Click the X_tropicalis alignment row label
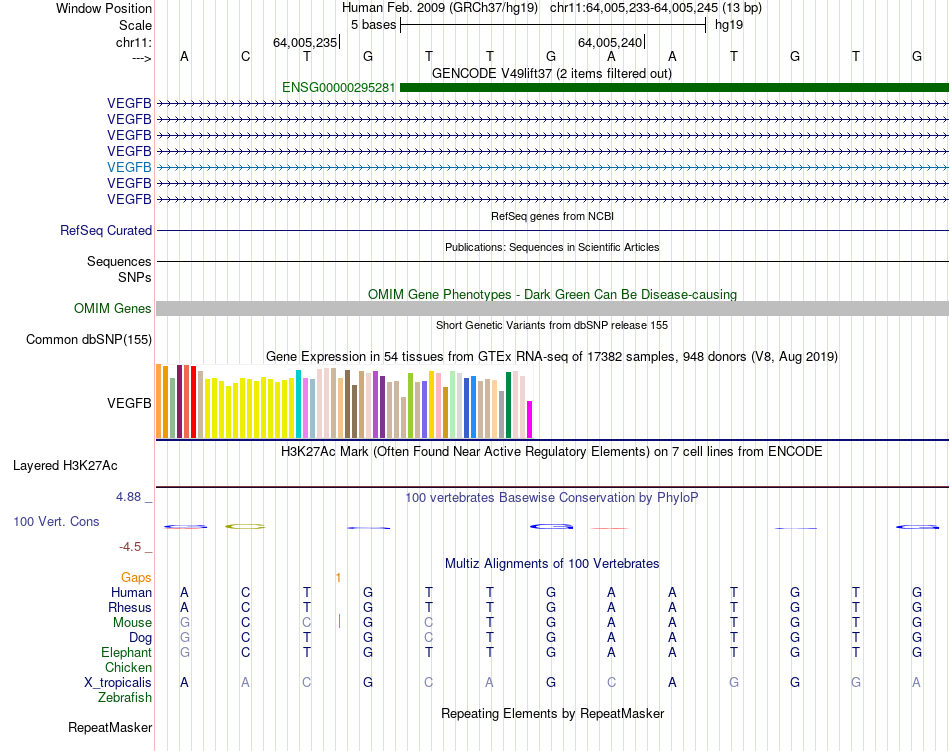Screen dimensions: 950x751 point(118,683)
